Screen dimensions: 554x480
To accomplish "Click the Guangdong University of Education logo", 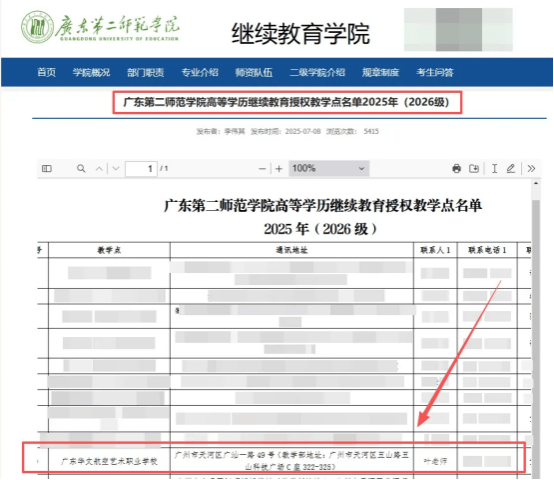I will click(100, 27).
